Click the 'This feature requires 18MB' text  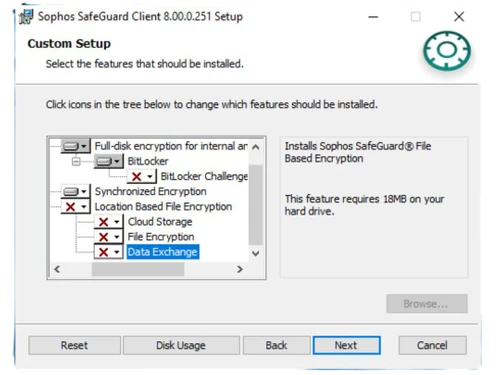pyautogui.click(x=364, y=205)
